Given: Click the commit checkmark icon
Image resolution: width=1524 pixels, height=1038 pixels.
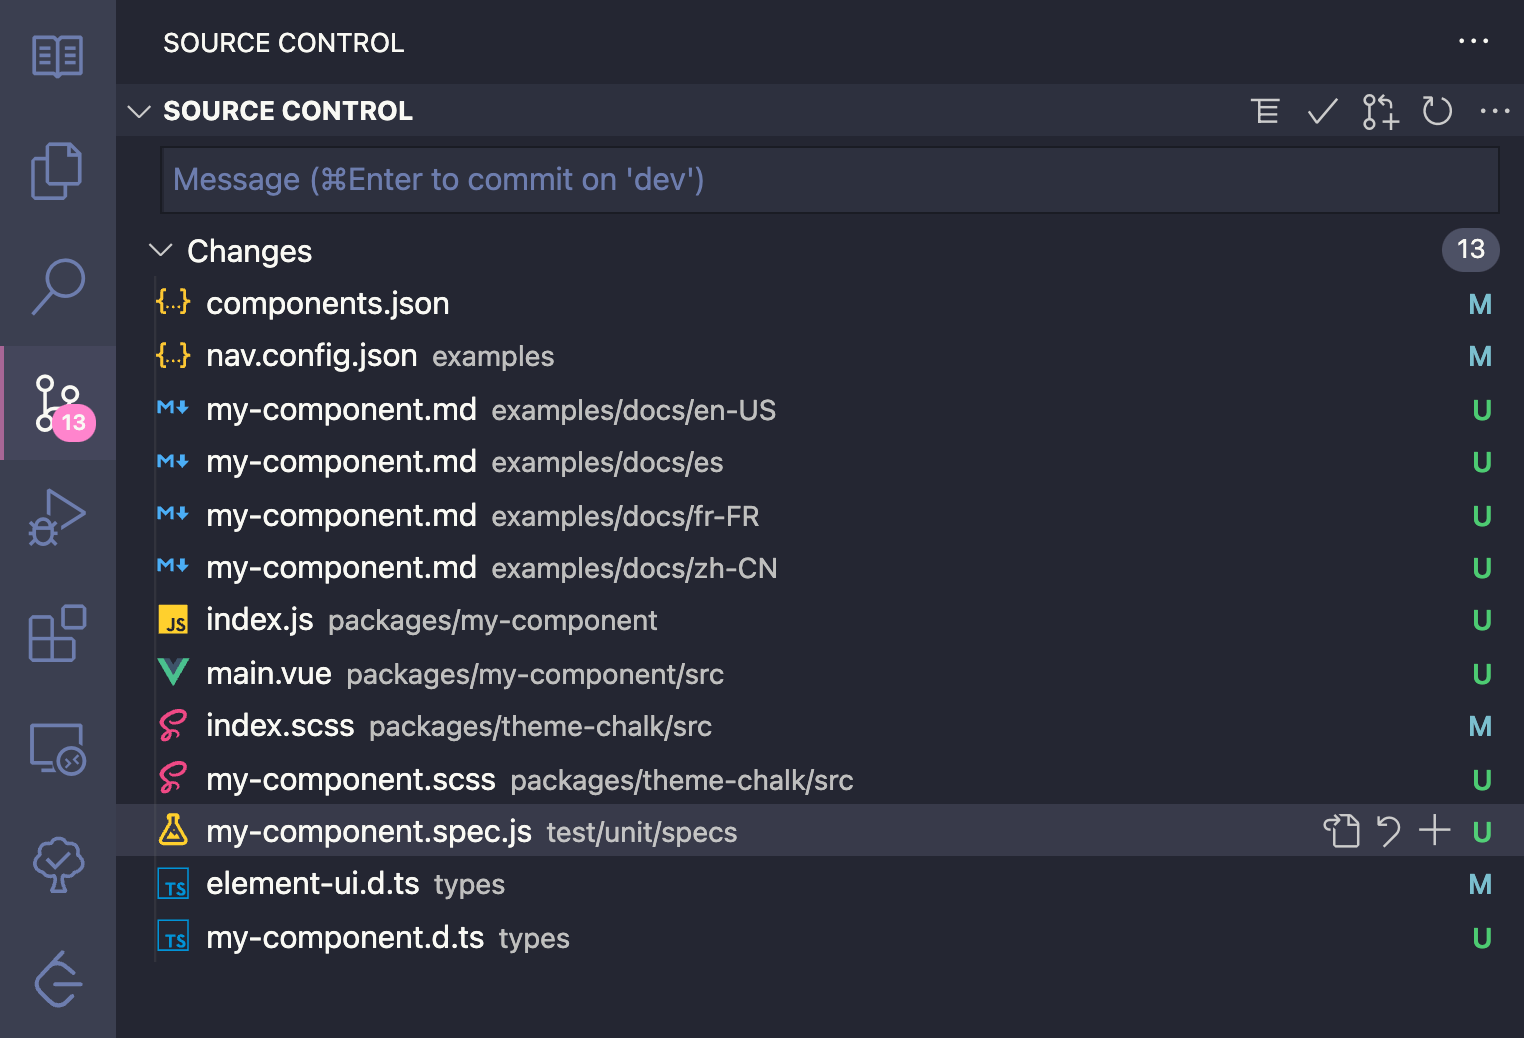Looking at the screenshot, I should (x=1322, y=111).
